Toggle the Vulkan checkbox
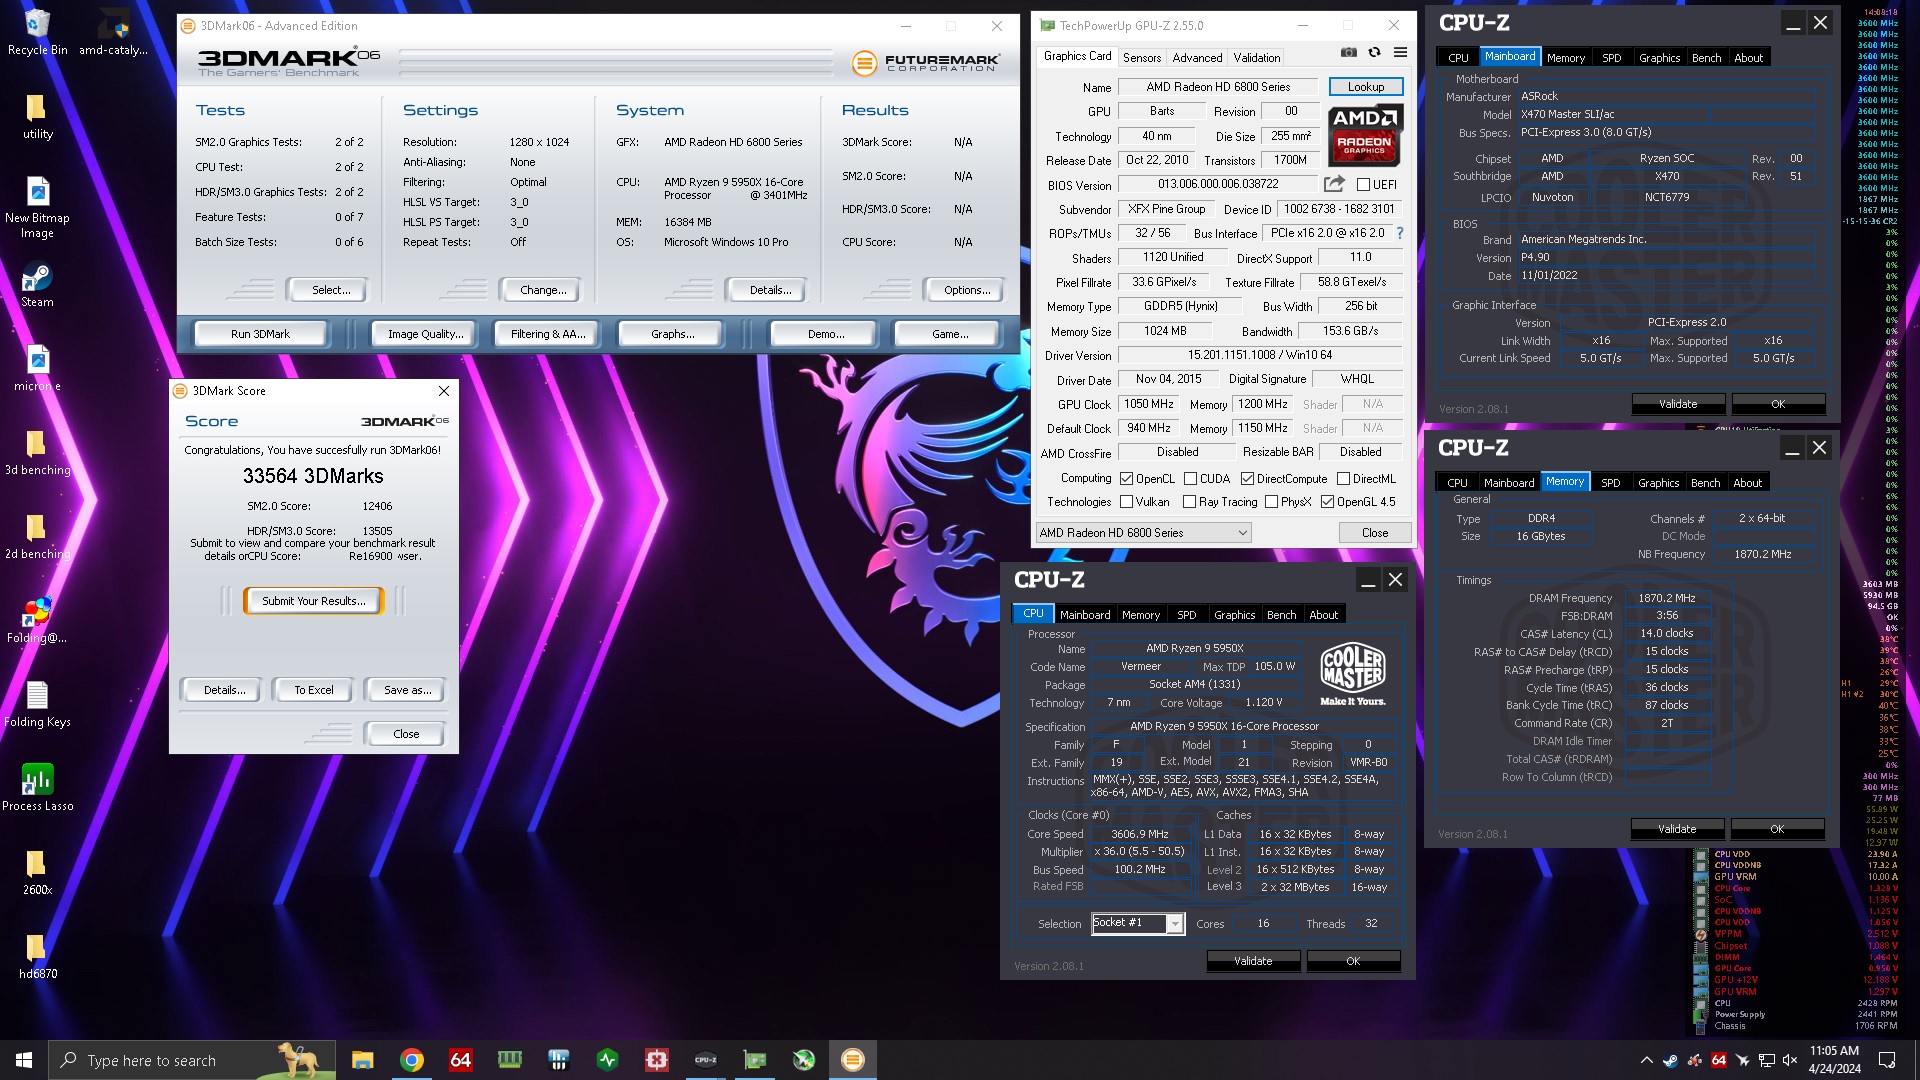The width and height of the screenshot is (1920, 1080). pos(1127,502)
